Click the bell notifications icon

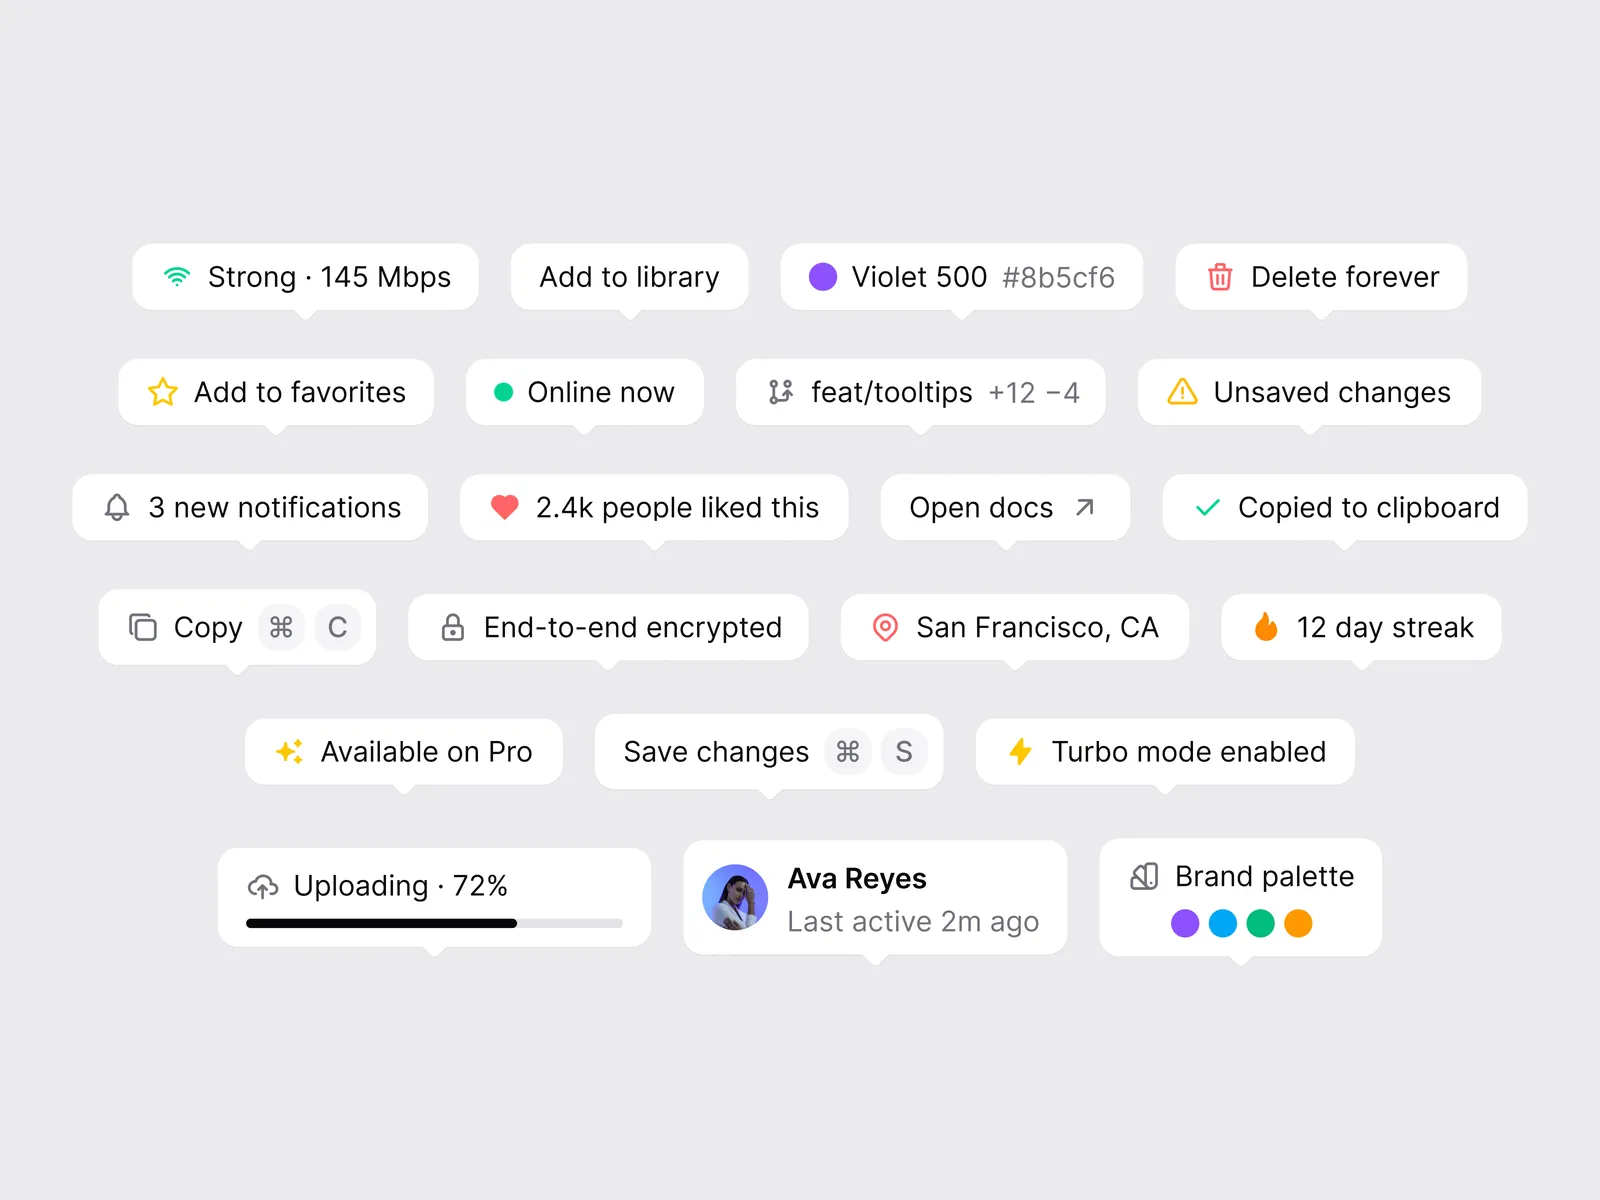(x=117, y=507)
